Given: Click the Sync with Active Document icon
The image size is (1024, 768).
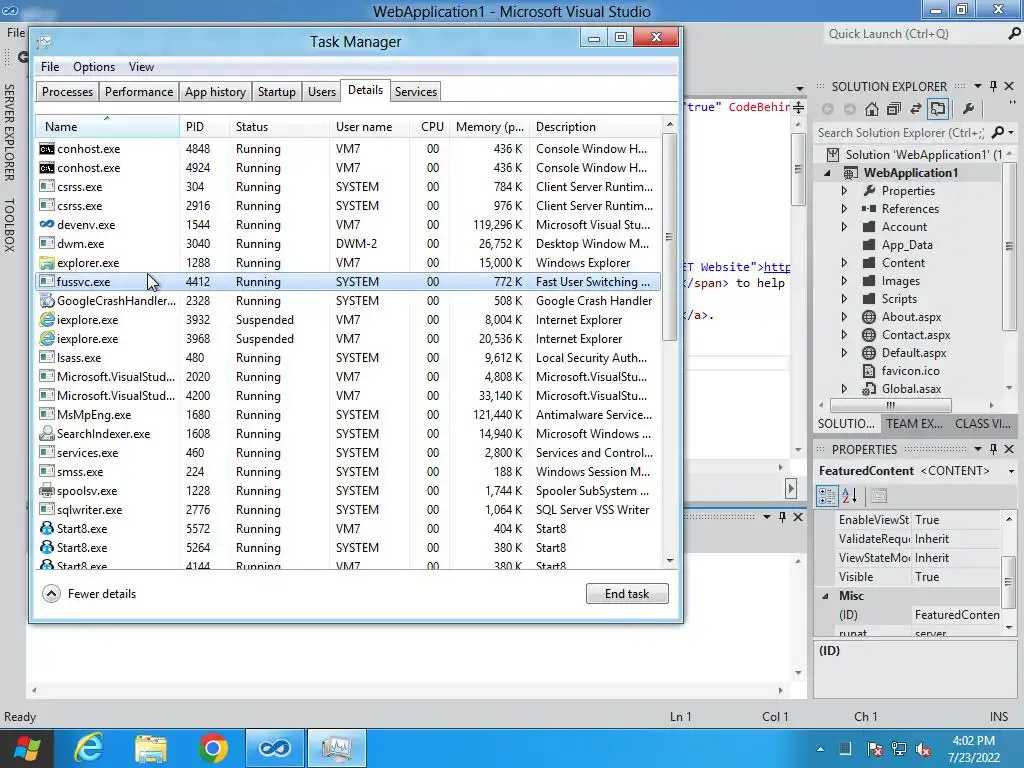Looking at the screenshot, I should (916, 109).
